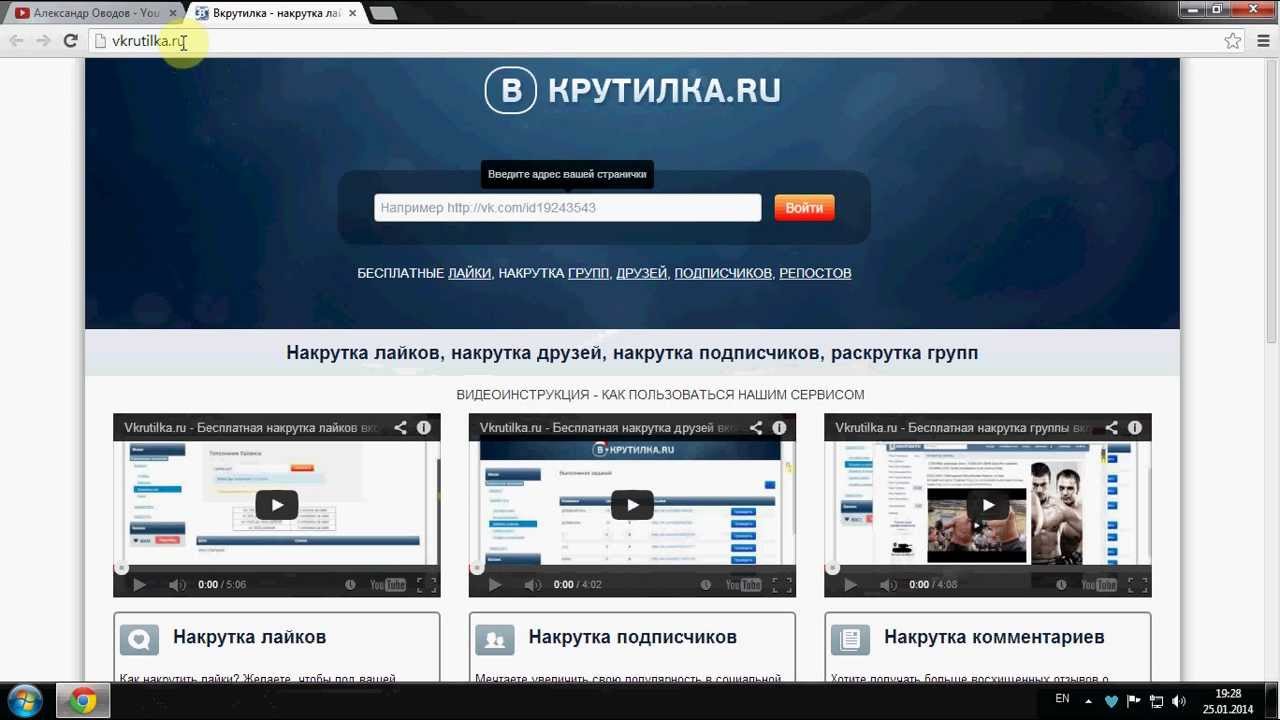Share the накрутка лайков video
This screenshot has width=1280, height=720.
click(400, 428)
